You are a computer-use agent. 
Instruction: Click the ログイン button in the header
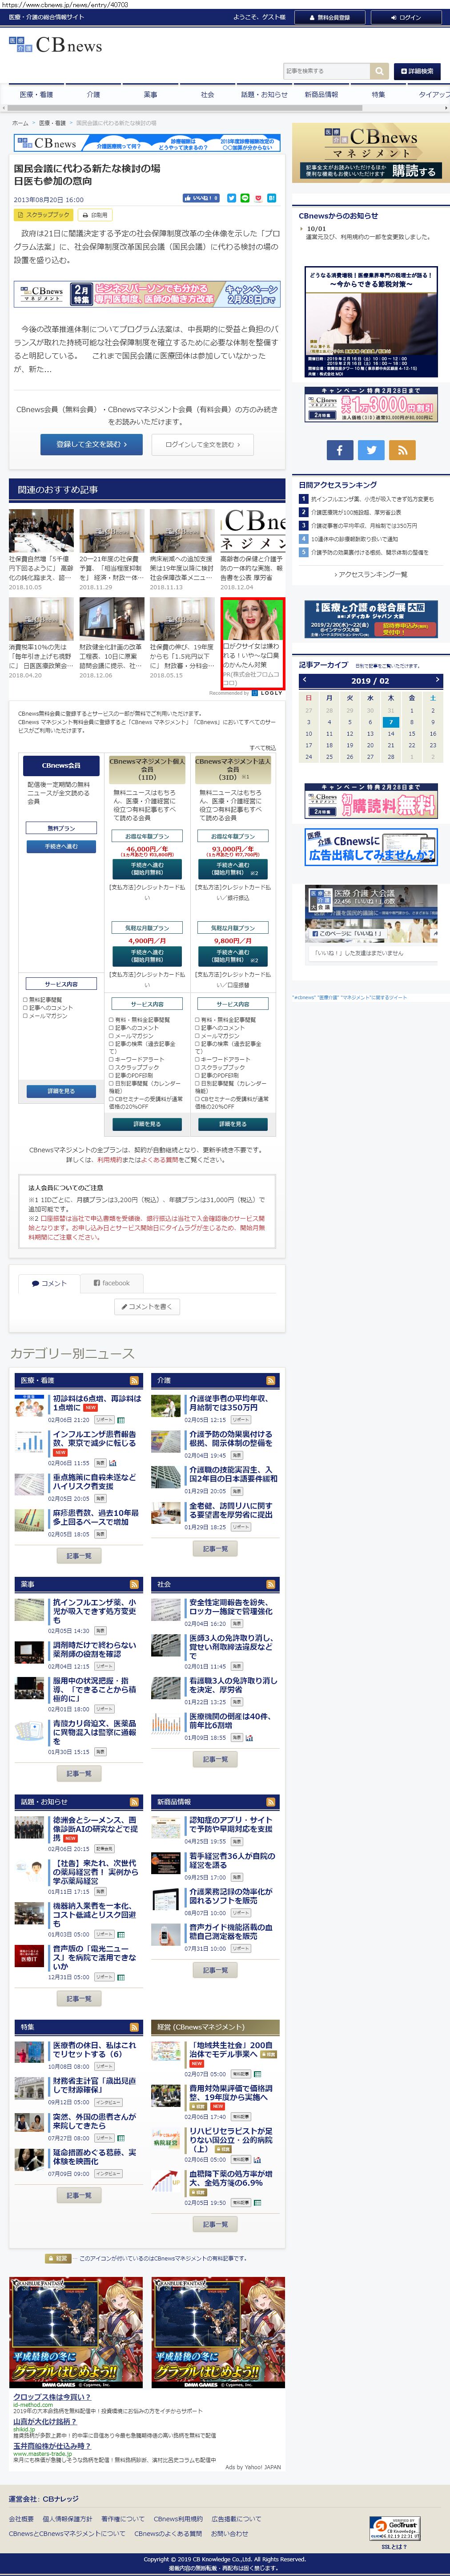click(x=407, y=17)
